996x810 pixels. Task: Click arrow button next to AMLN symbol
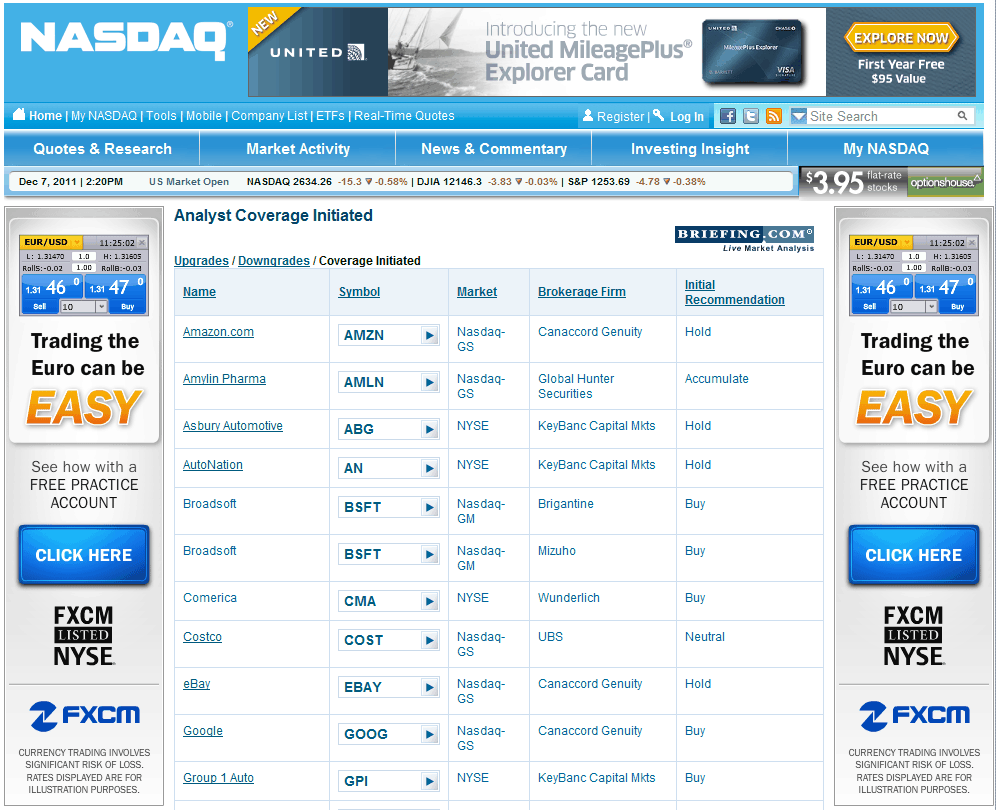(430, 382)
